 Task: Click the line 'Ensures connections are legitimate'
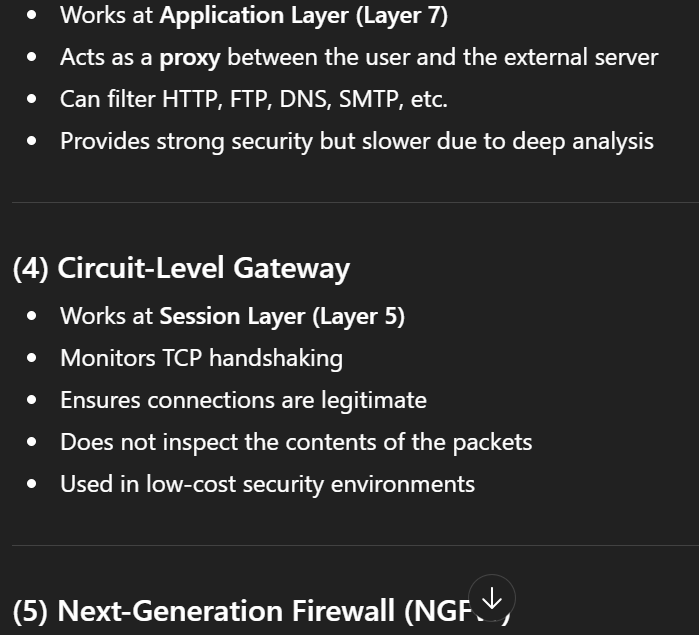pos(243,400)
